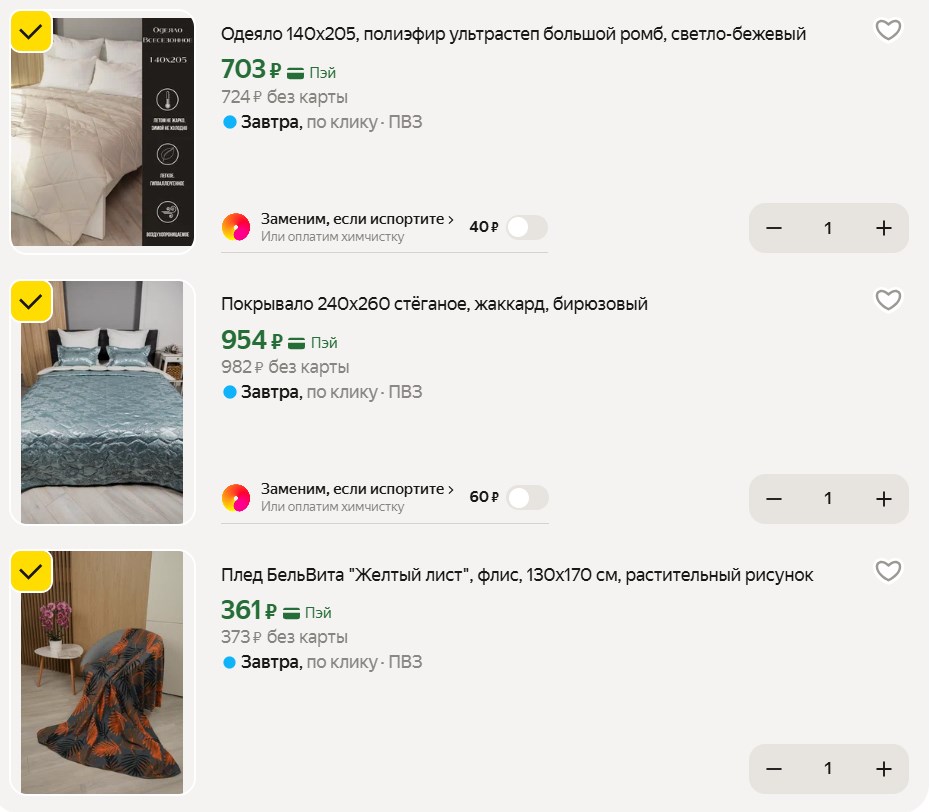
Task: Decrease quantity of the turquoise bedspread
Action: pos(774,498)
